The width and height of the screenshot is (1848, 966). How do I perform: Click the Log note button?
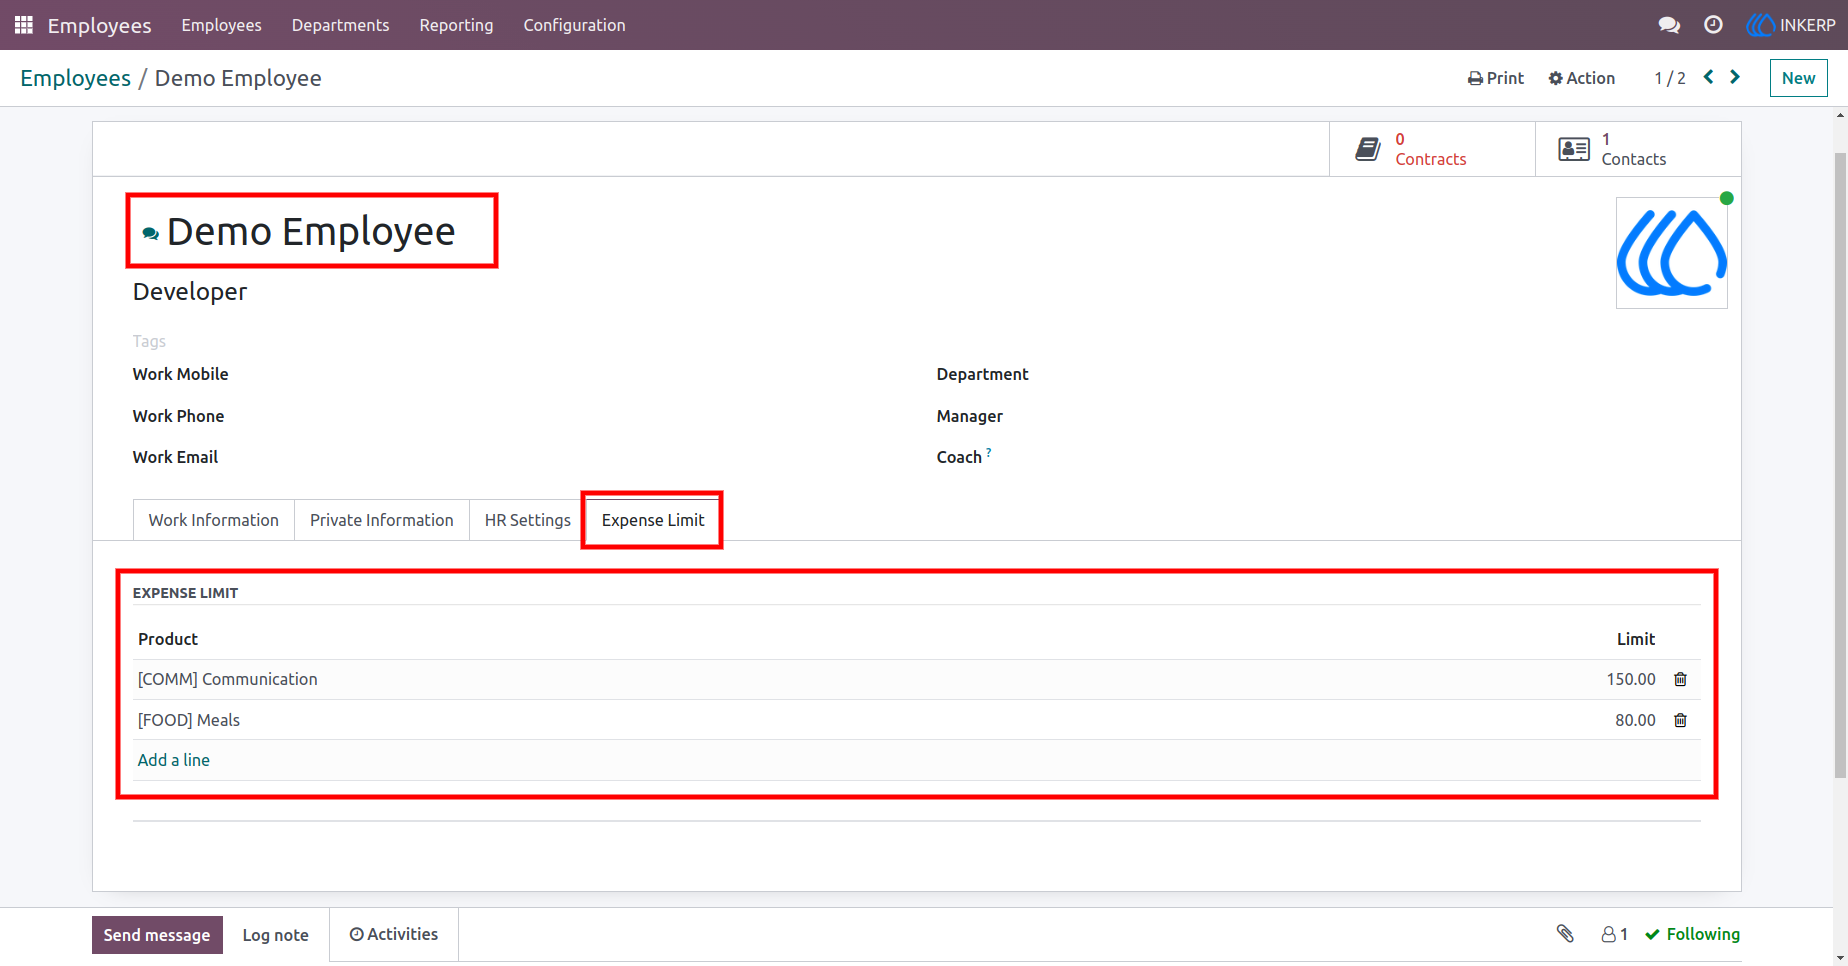pyautogui.click(x=276, y=935)
